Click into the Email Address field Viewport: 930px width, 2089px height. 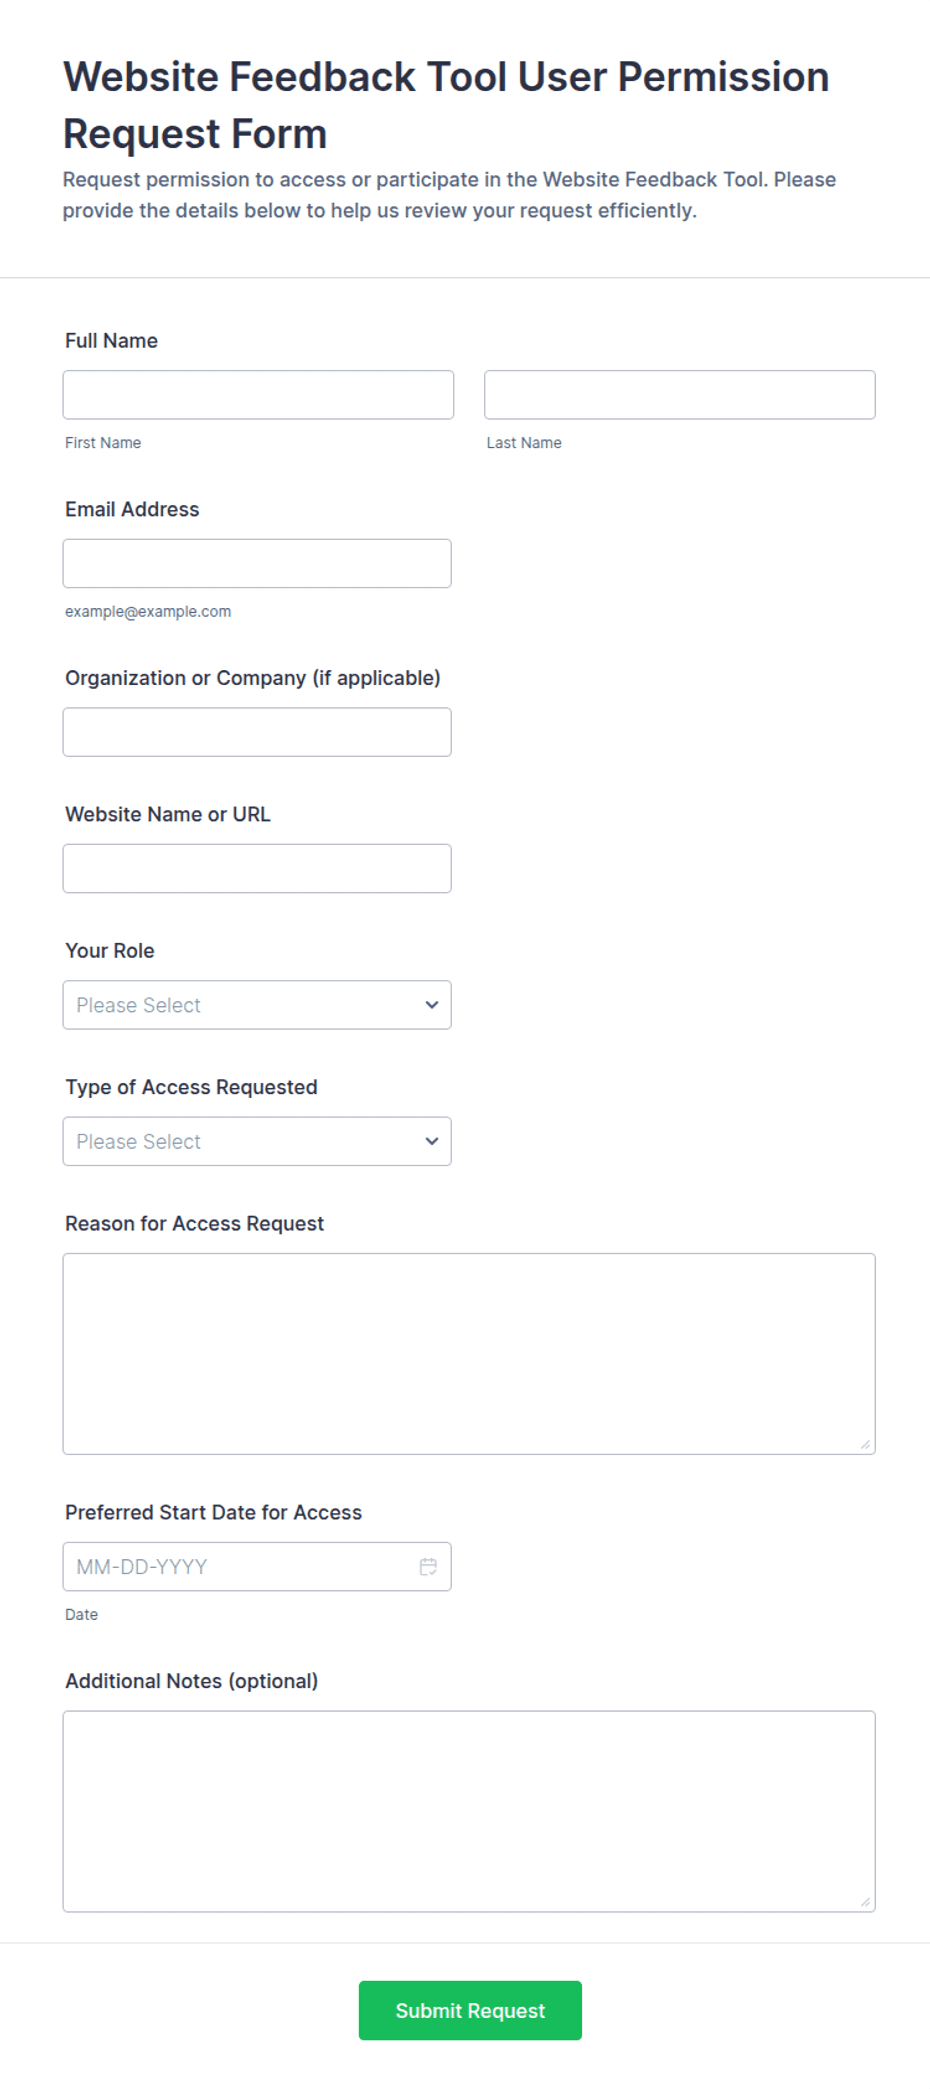click(x=257, y=564)
